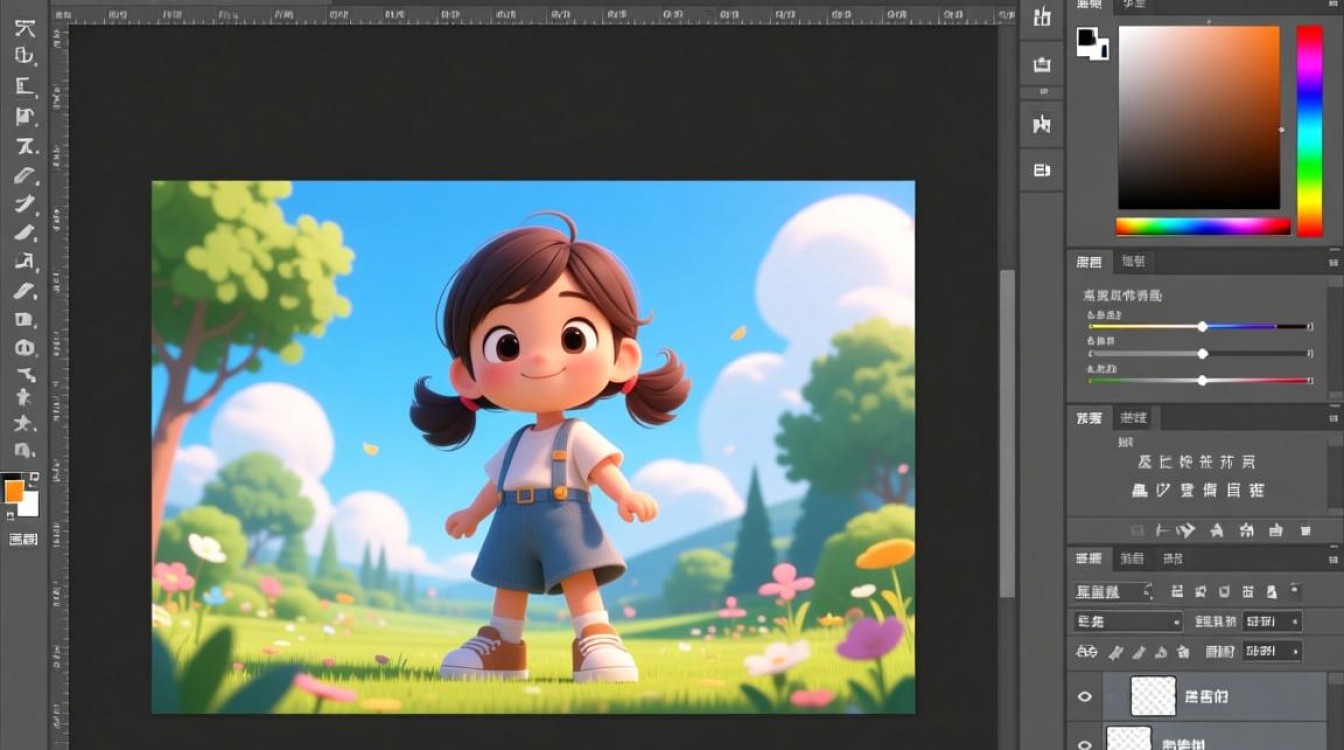Switch to the second tab of the sliders panel

(x=1134, y=262)
